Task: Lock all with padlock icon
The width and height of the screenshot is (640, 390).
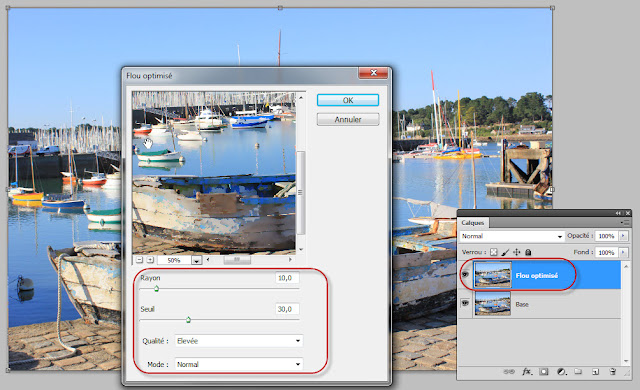Action: click(x=528, y=252)
